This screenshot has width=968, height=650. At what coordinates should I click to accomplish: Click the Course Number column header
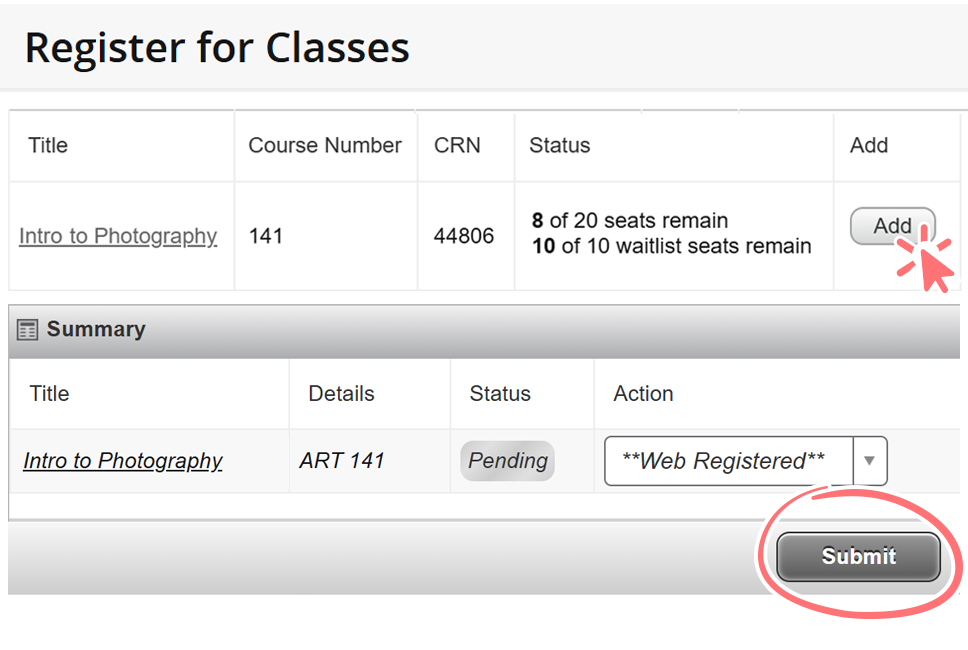[x=324, y=145]
